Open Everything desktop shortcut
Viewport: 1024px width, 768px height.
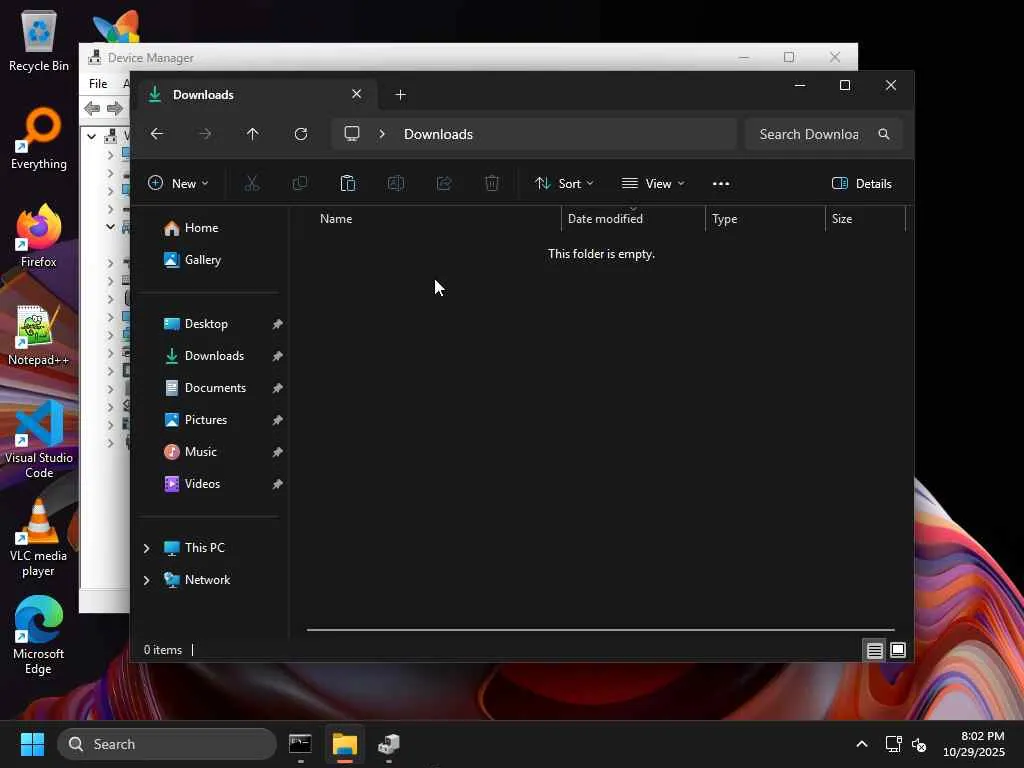click(39, 138)
